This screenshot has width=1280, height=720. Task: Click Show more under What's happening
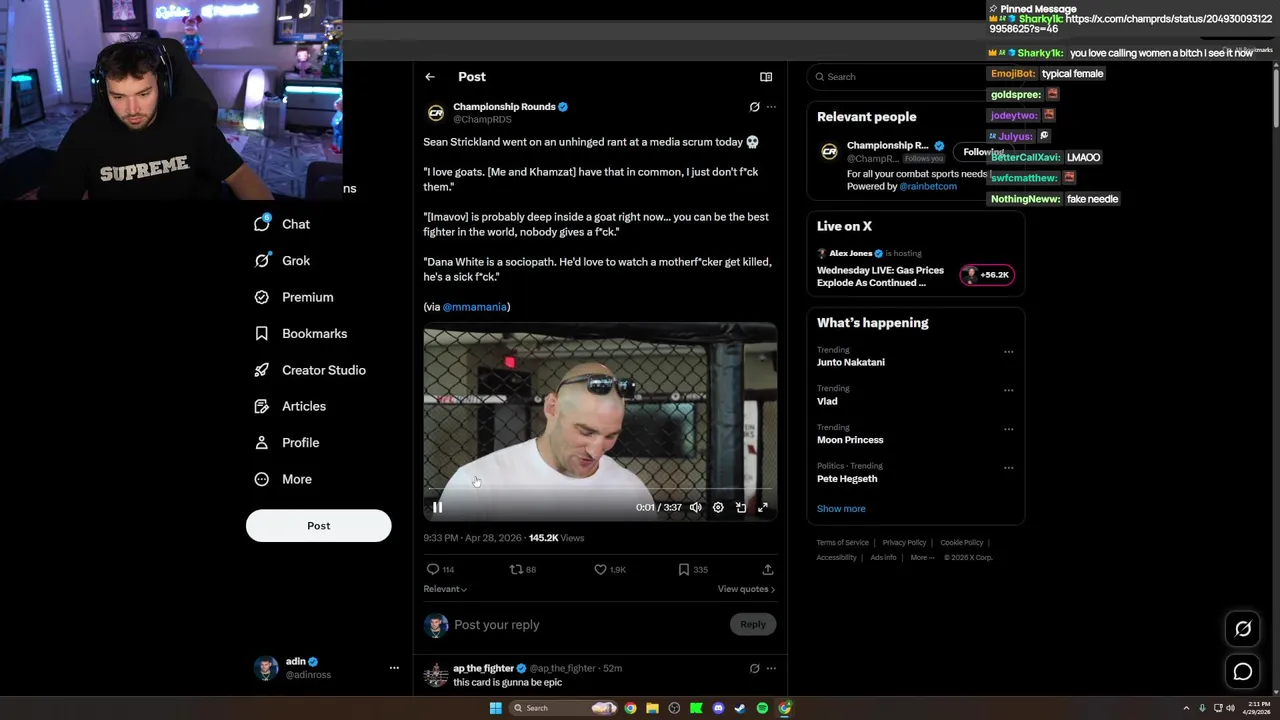pyautogui.click(x=841, y=508)
